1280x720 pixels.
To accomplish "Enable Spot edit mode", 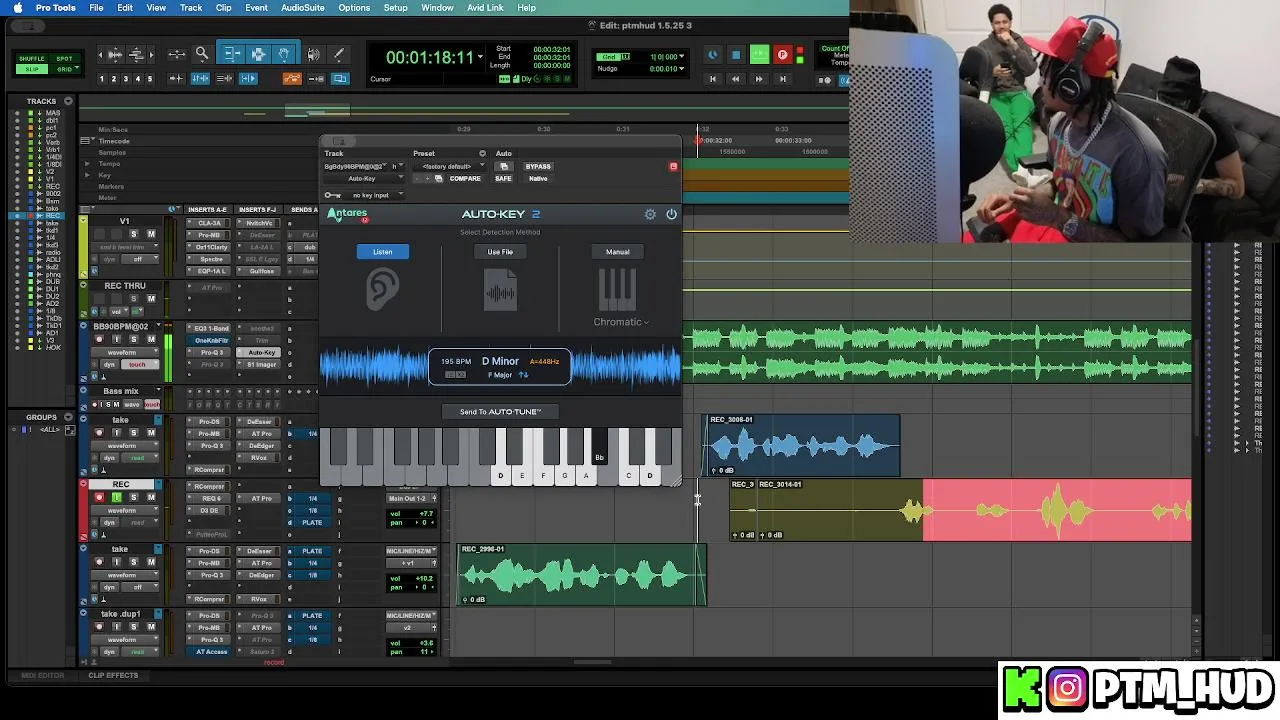I will coord(64,59).
